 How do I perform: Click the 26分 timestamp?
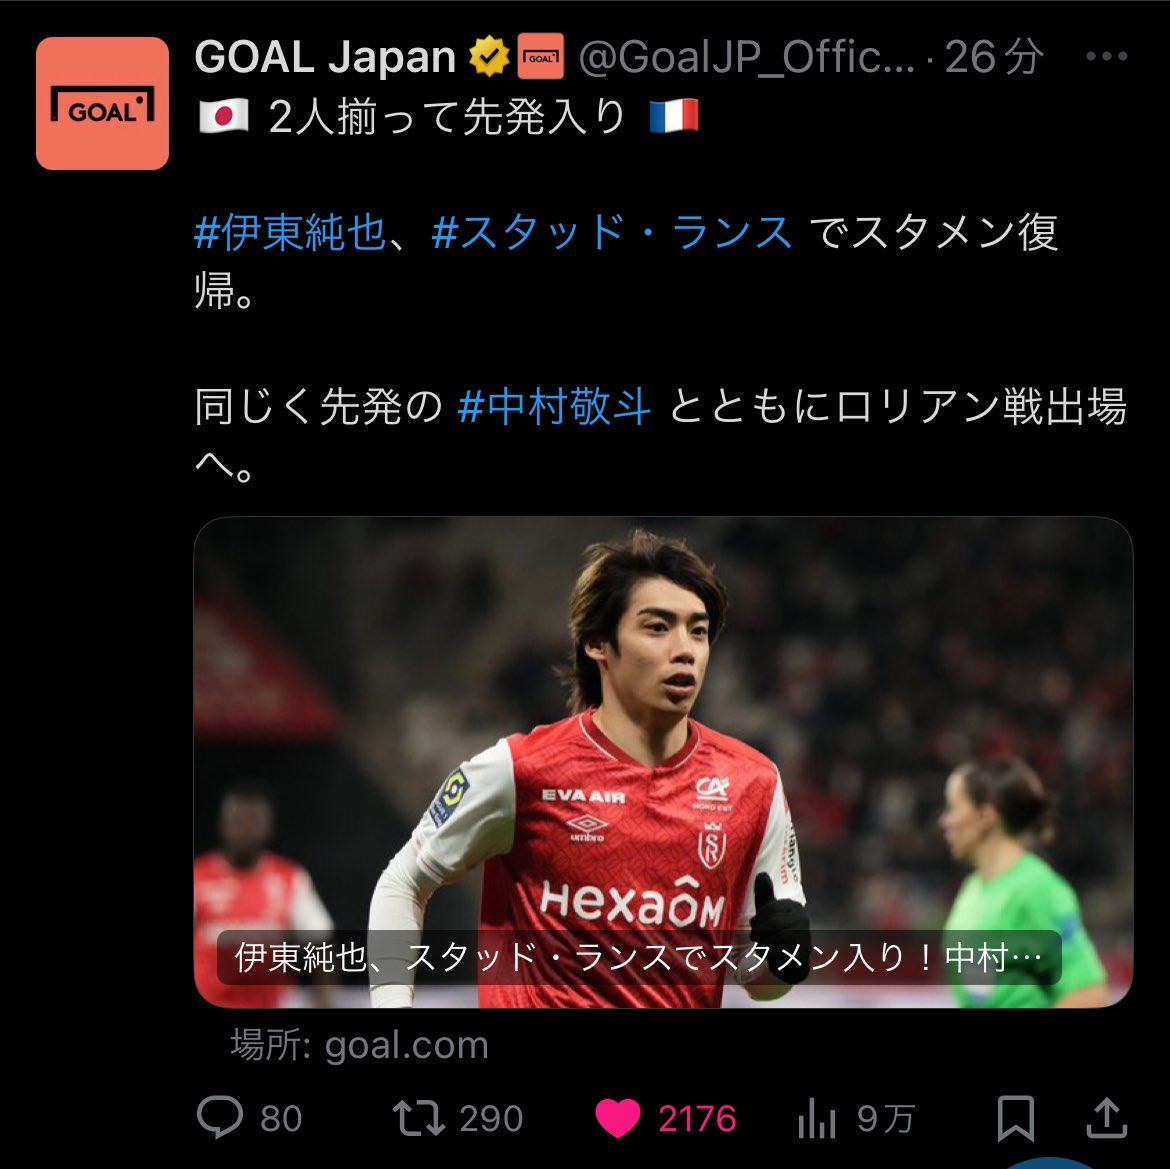(993, 58)
